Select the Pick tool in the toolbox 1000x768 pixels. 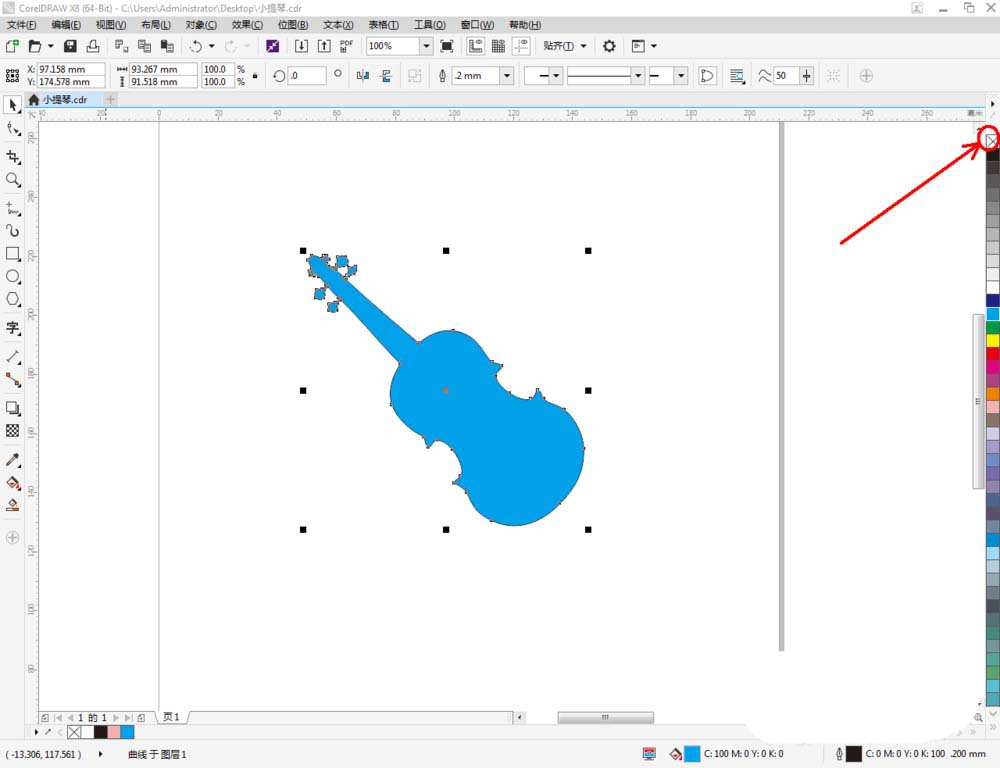click(x=12, y=105)
